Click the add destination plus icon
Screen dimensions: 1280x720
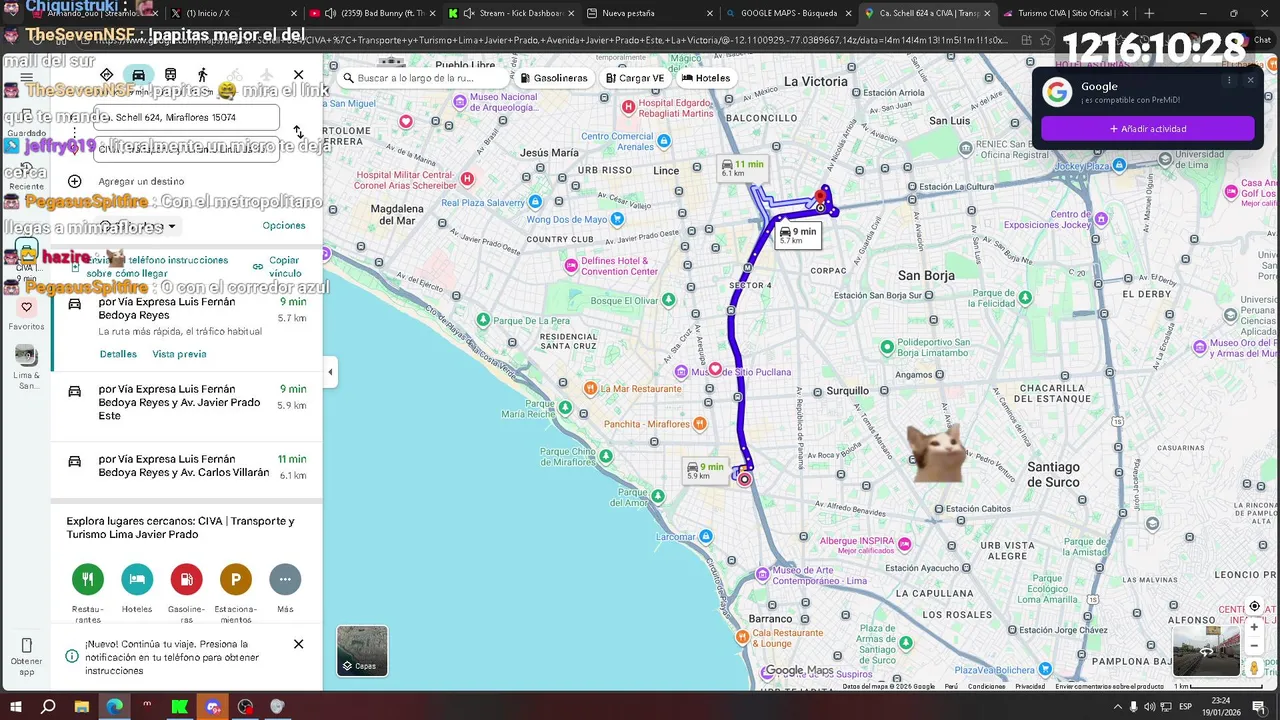pyautogui.click(x=75, y=181)
